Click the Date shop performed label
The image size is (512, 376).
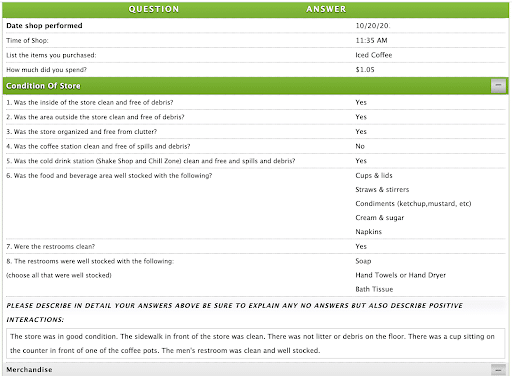[44, 26]
